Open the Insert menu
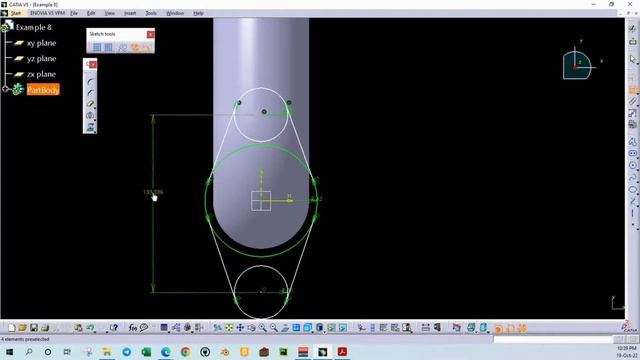This screenshot has width=640, height=360. pos(130,13)
